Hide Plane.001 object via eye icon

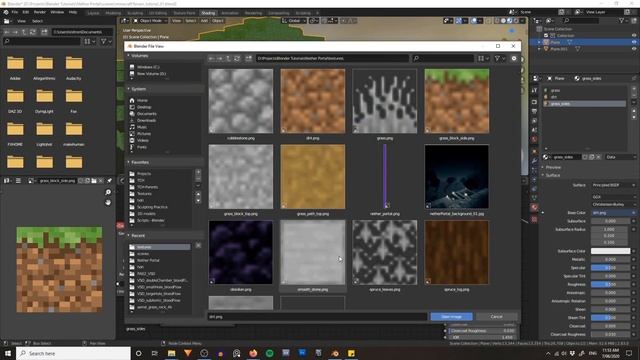click(x=634, y=49)
